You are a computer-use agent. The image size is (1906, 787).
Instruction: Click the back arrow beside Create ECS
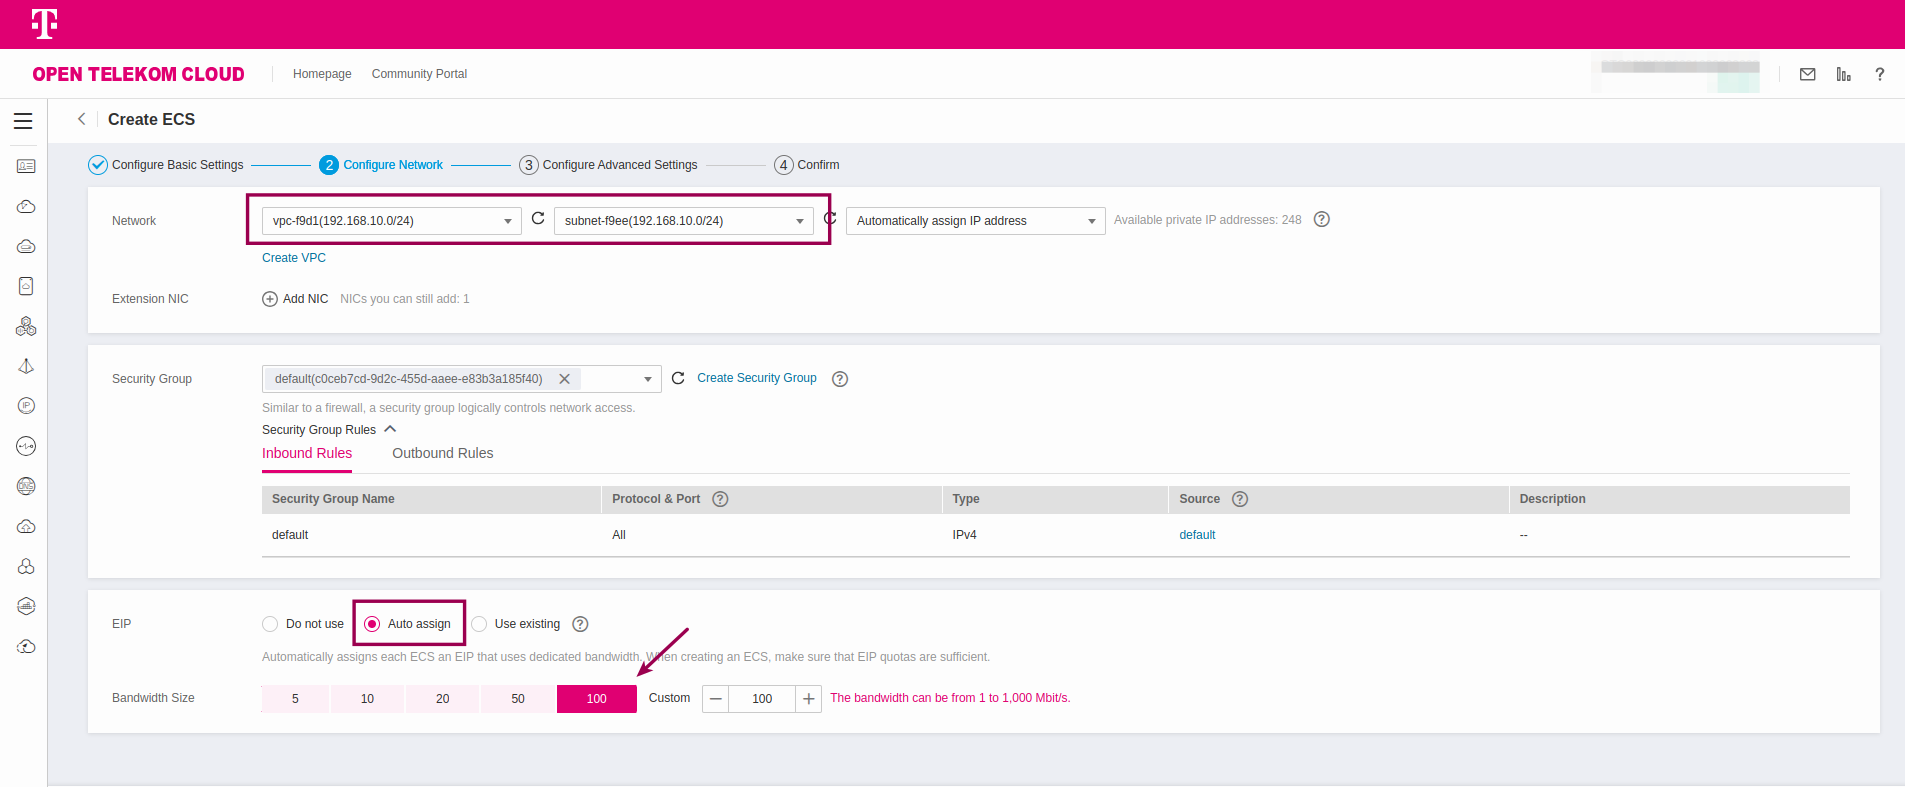[82, 119]
